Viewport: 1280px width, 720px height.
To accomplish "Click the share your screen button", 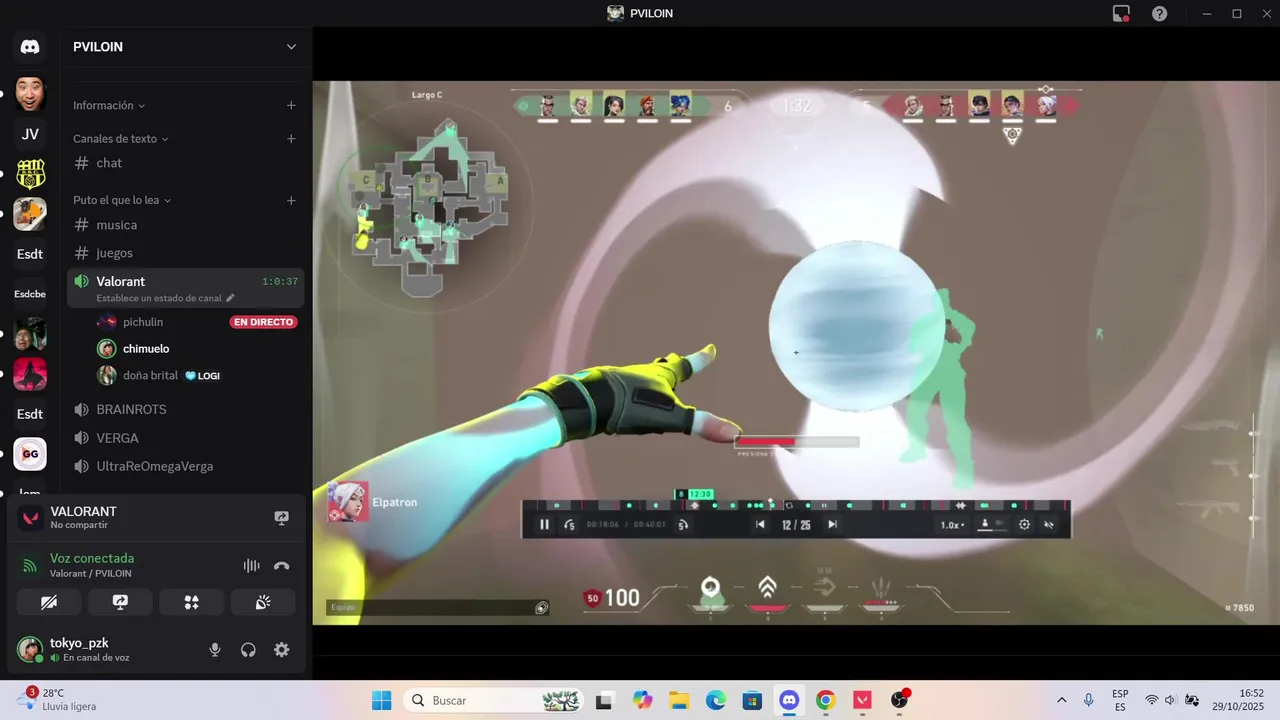I will (x=120, y=602).
